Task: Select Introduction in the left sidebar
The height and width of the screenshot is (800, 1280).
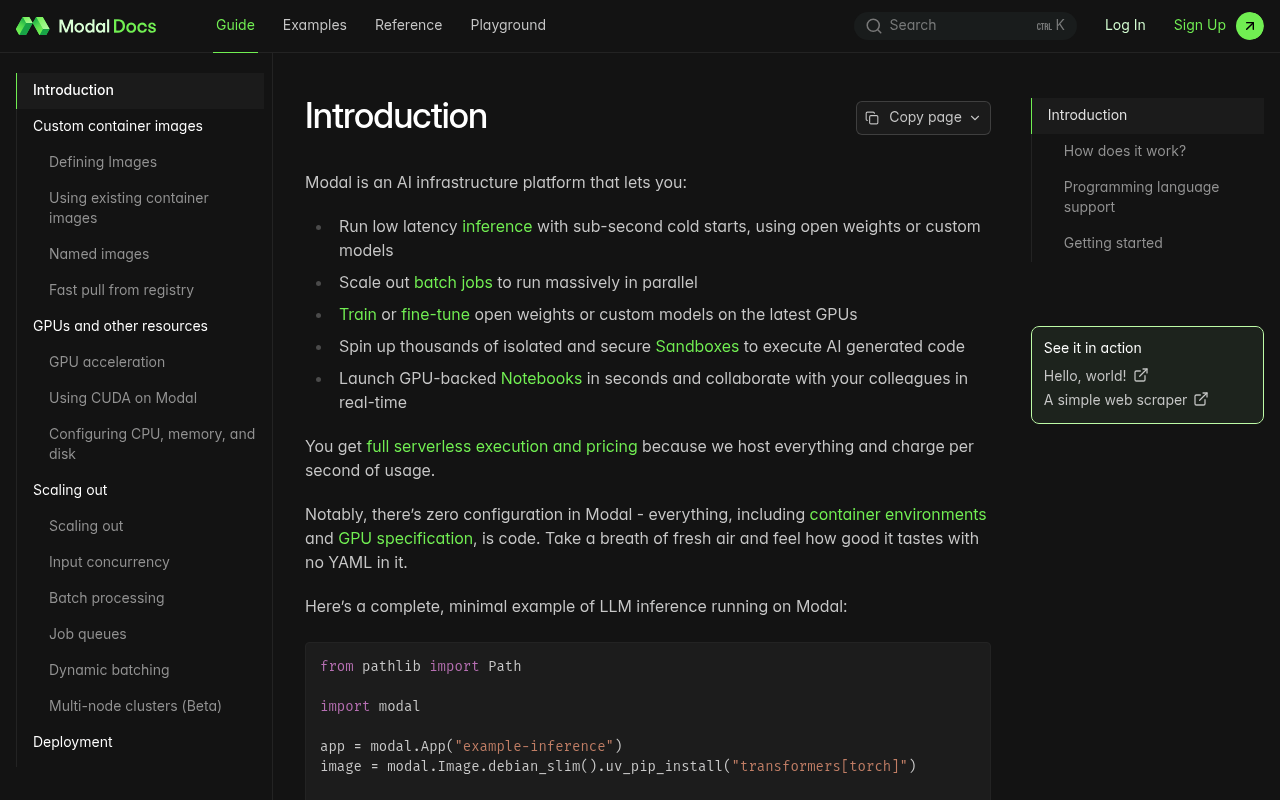Action: (140, 90)
